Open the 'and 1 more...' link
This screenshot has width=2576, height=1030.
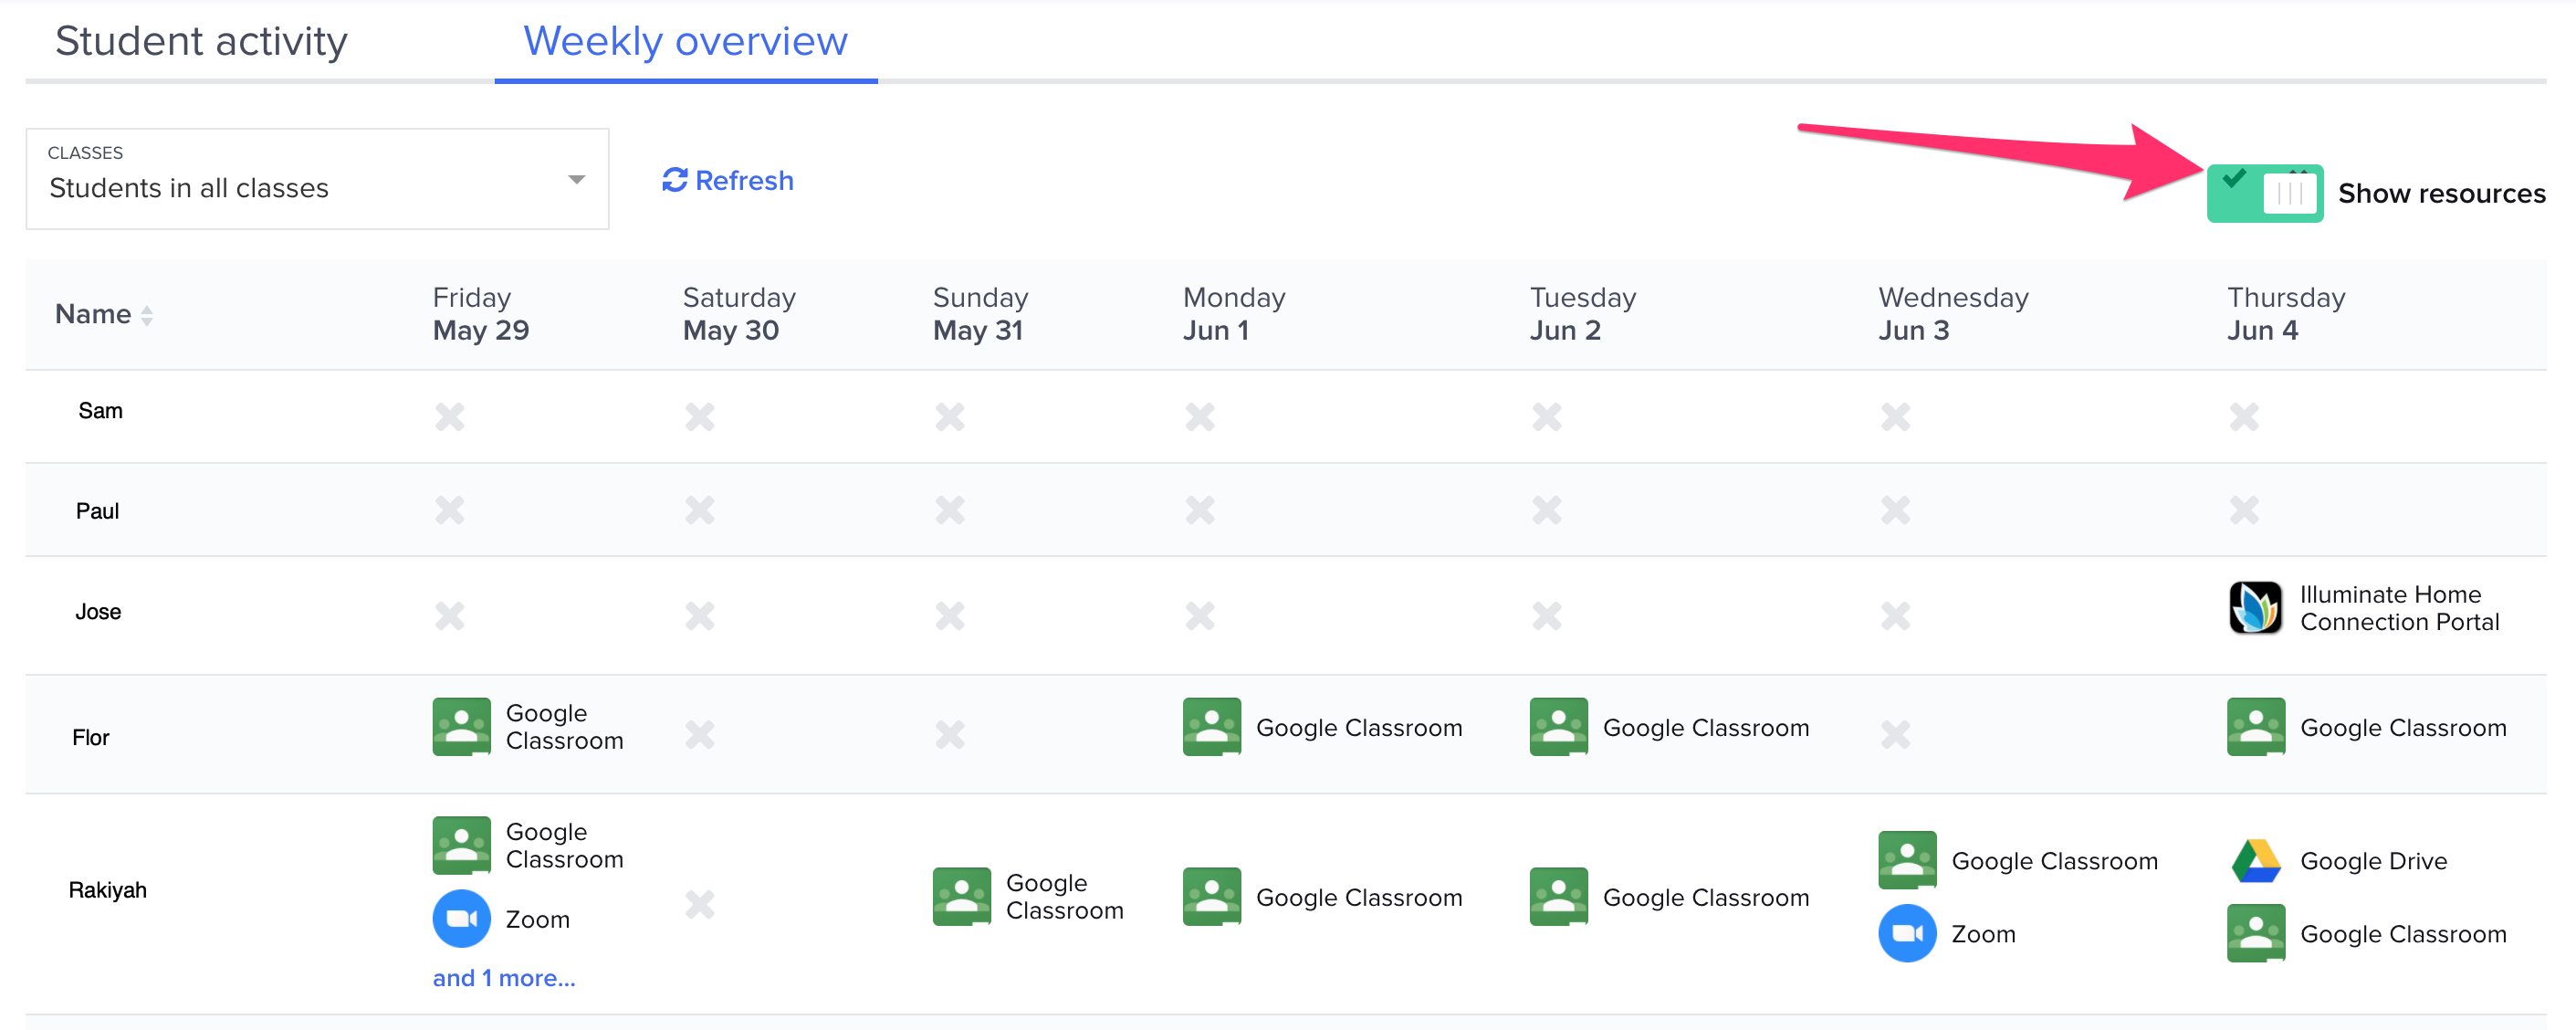pos(503,978)
